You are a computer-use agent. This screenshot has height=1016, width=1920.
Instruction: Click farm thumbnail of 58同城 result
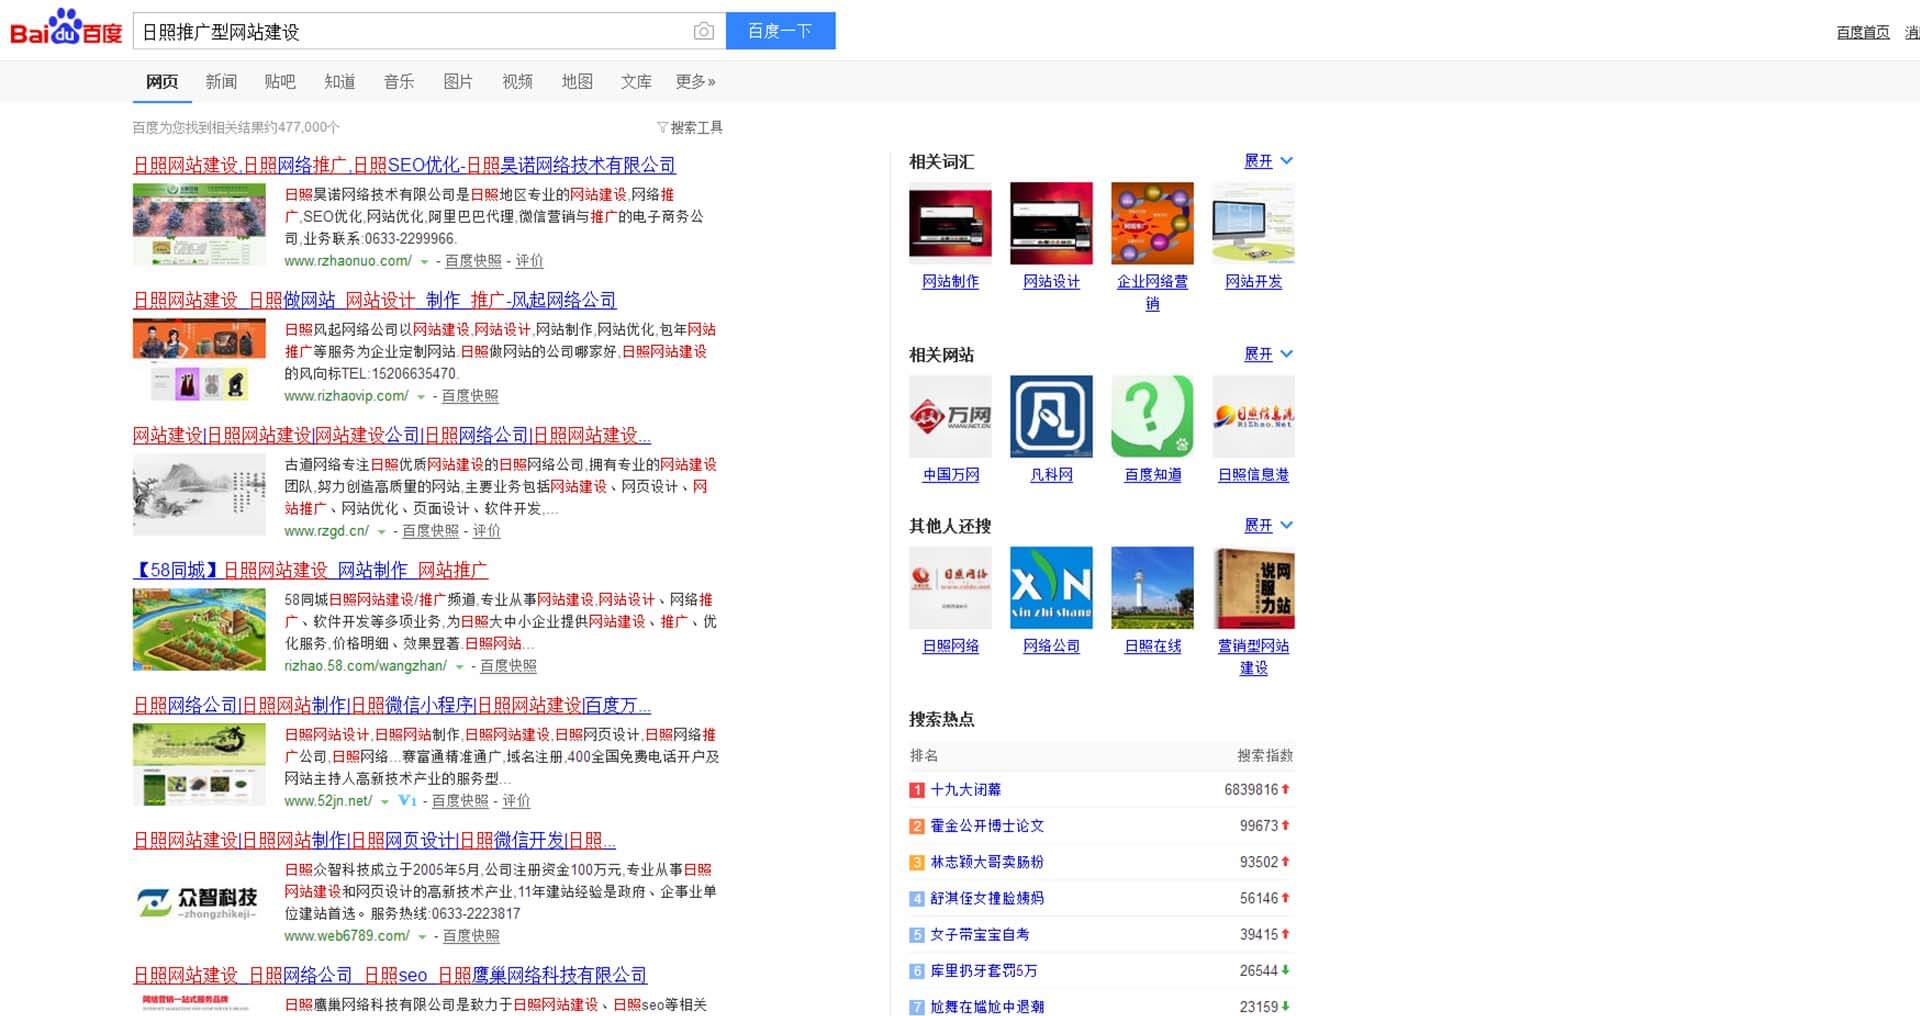199,629
